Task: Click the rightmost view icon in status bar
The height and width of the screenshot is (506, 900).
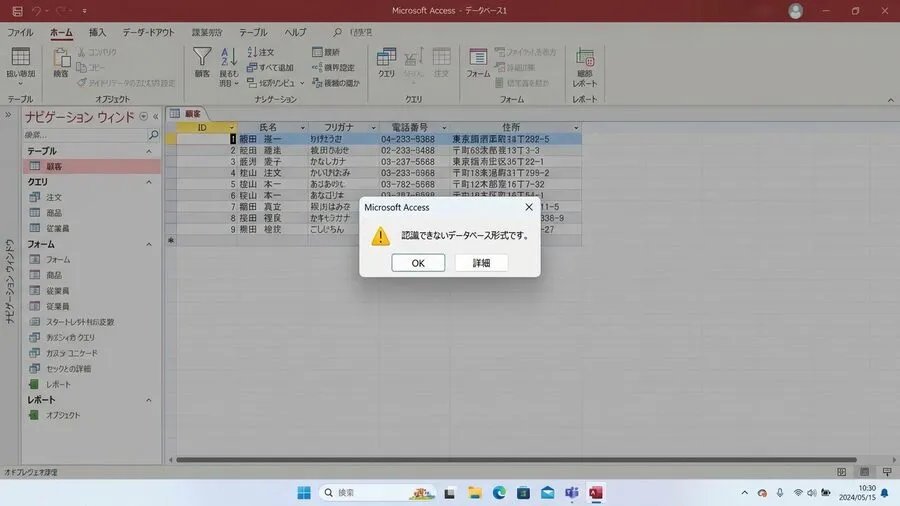Action: pos(887,472)
